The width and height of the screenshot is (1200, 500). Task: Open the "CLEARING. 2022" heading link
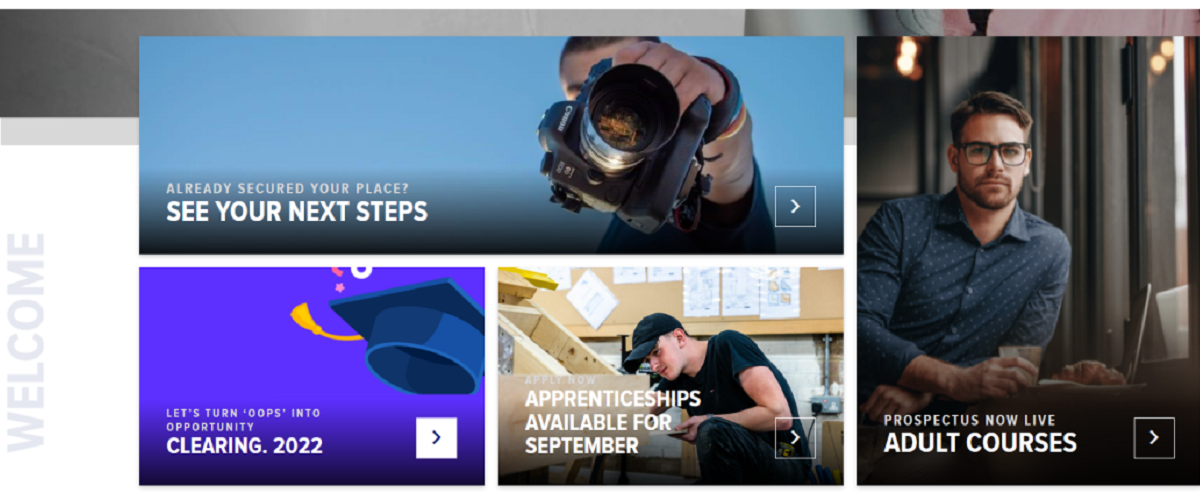pos(245,445)
